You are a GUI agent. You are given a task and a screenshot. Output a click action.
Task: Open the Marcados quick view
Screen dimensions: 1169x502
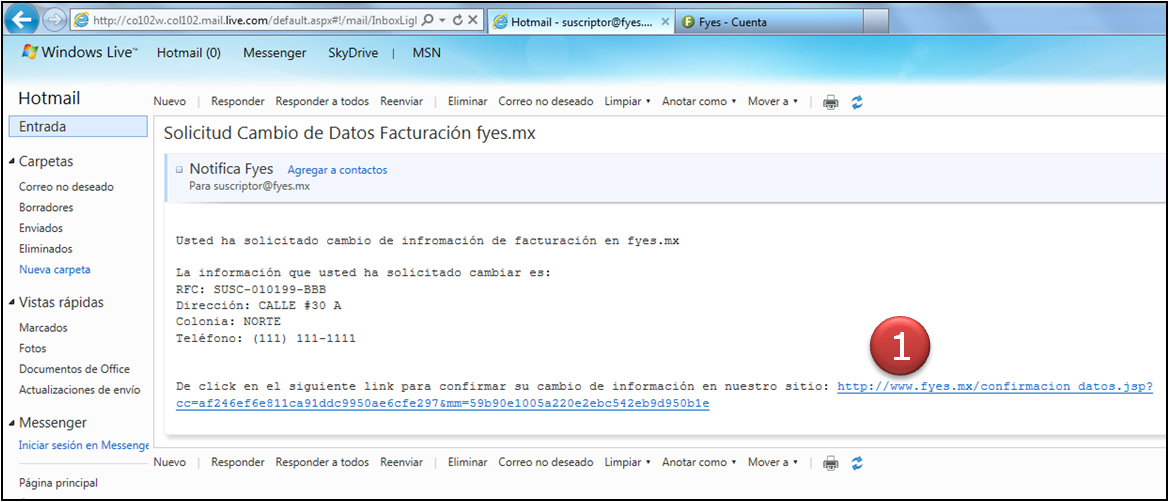[x=43, y=327]
